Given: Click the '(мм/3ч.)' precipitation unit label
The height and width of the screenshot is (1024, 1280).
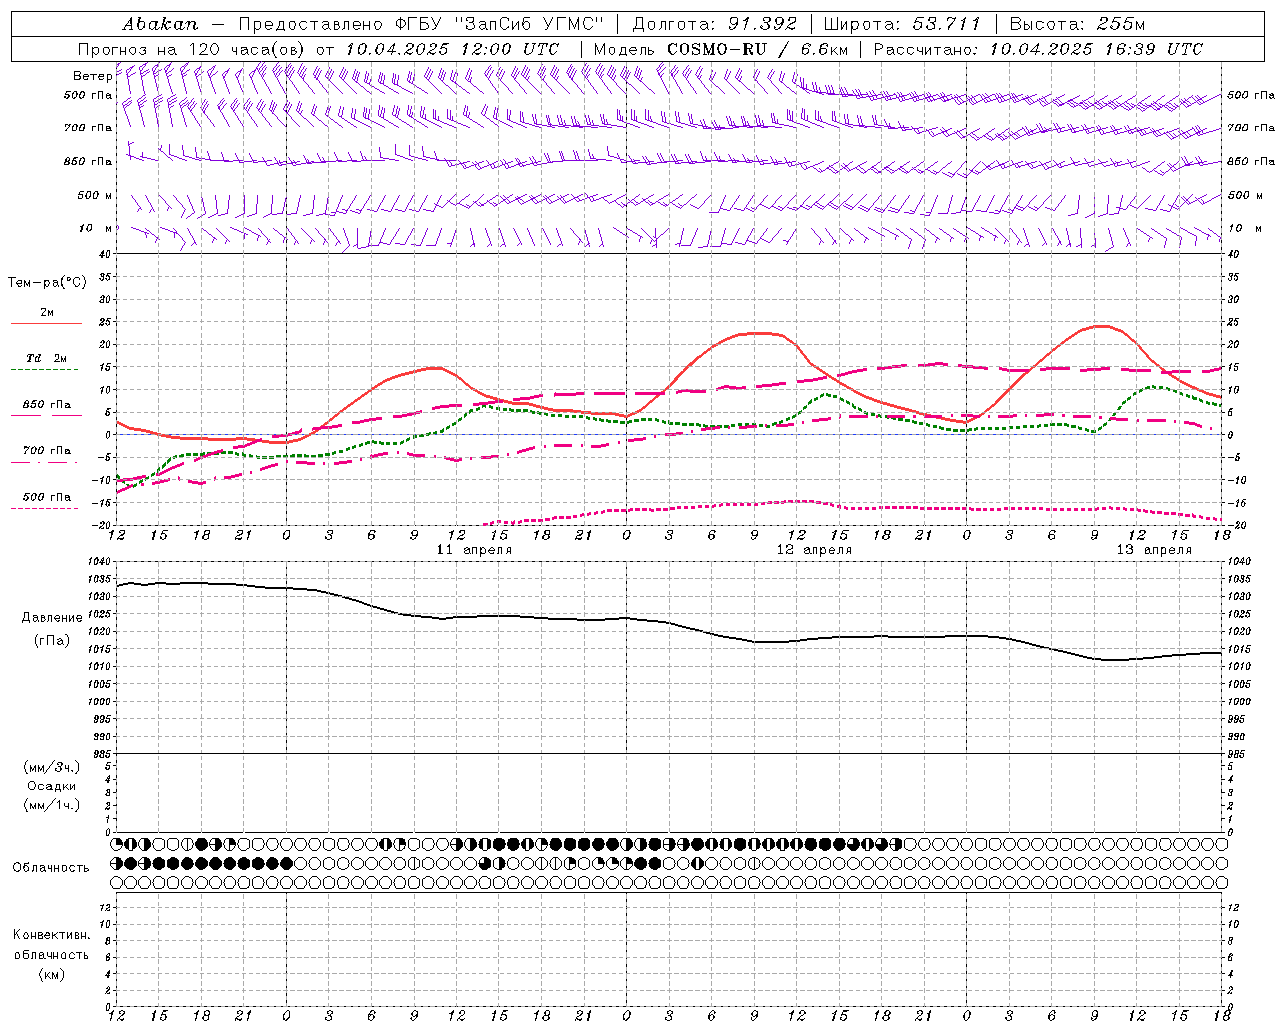Looking at the screenshot, I should pyautogui.click(x=52, y=767).
